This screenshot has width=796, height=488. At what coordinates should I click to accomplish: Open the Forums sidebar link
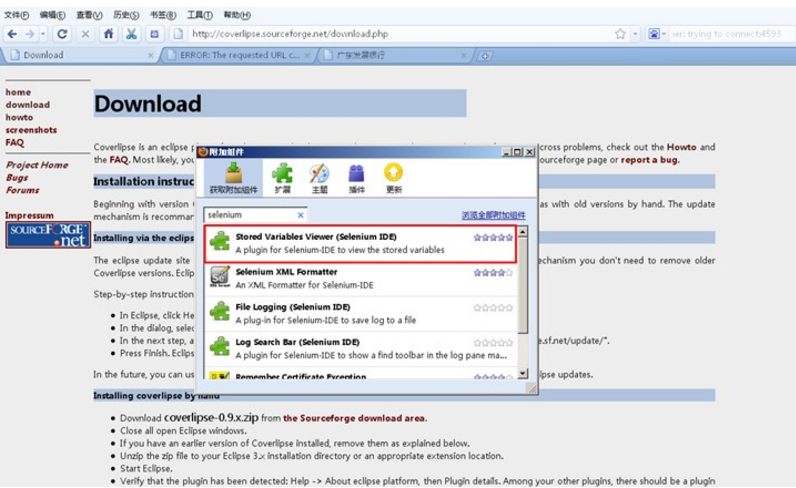click(x=23, y=190)
